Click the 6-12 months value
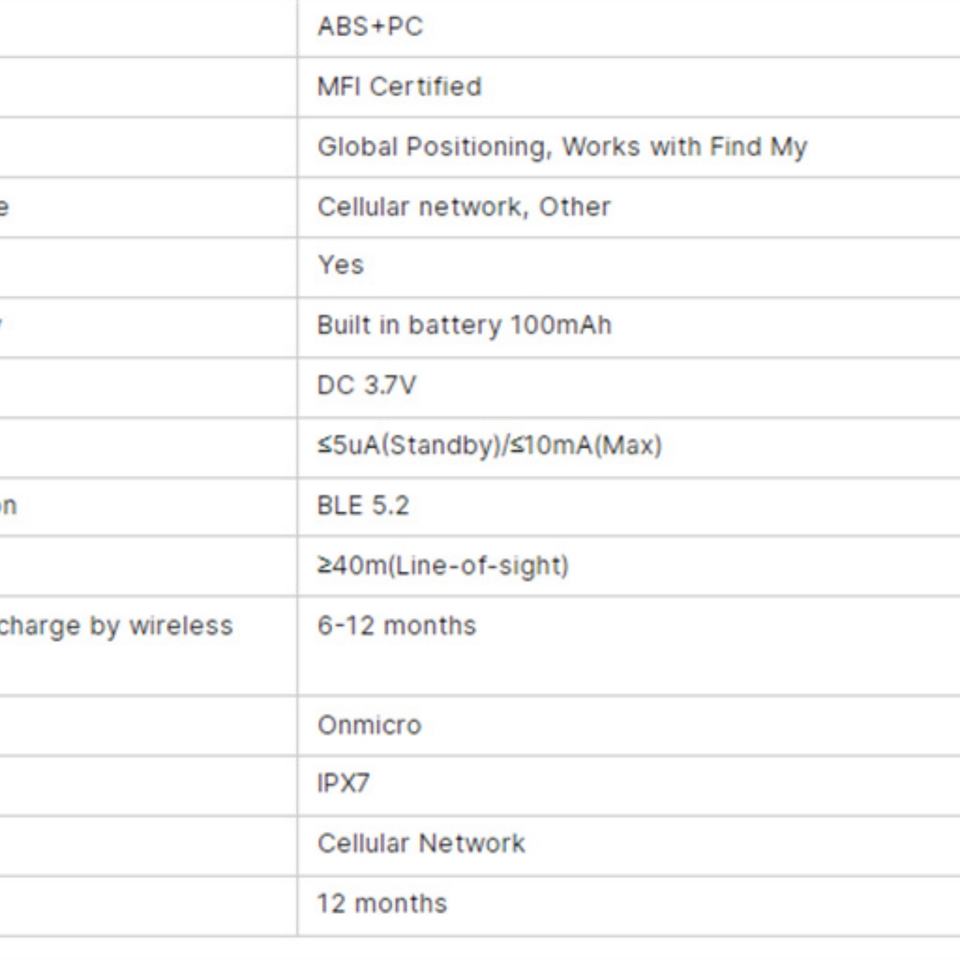This screenshot has height=960, width=960. pyautogui.click(x=396, y=626)
